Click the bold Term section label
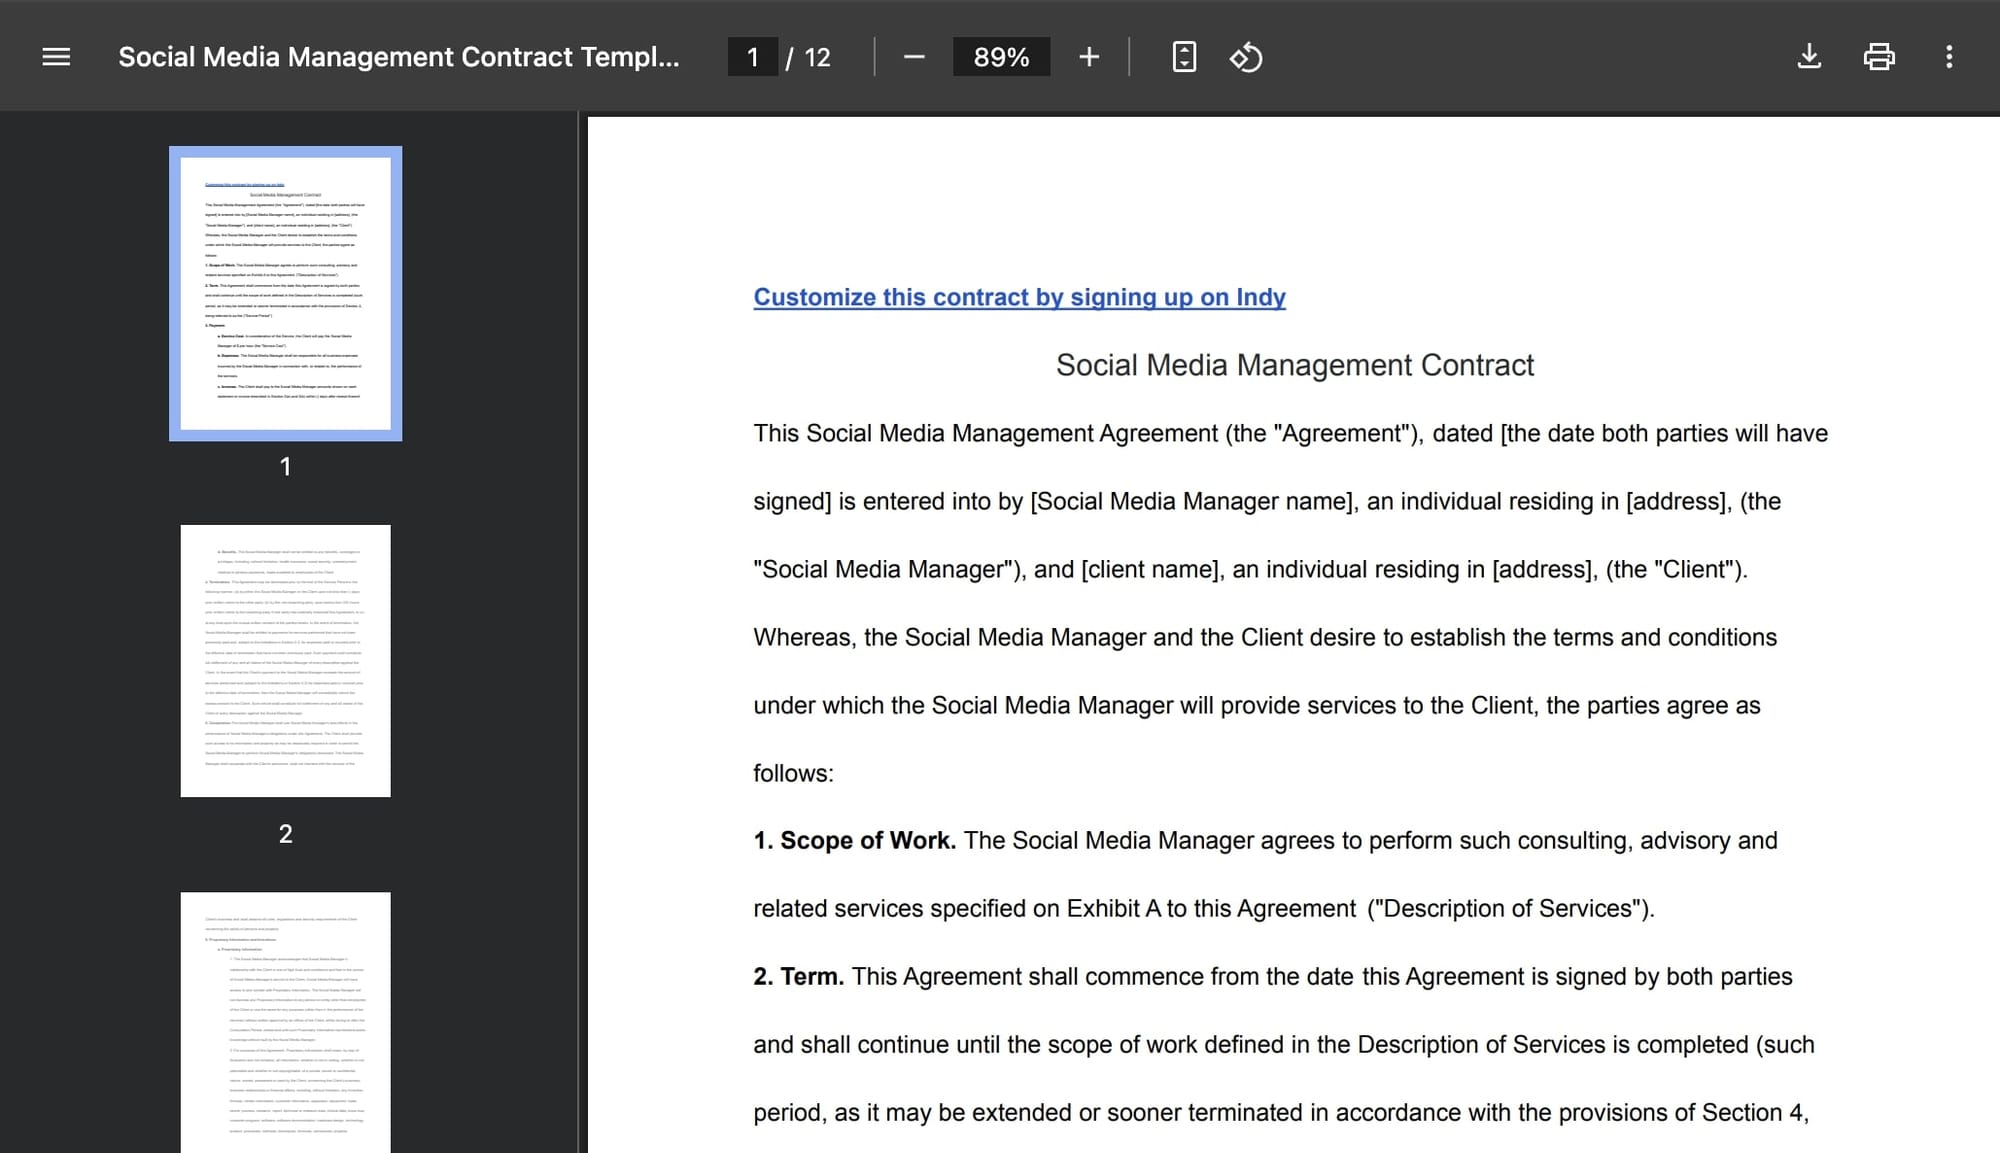Image resolution: width=2000 pixels, height=1153 pixels. pos(811,977)
